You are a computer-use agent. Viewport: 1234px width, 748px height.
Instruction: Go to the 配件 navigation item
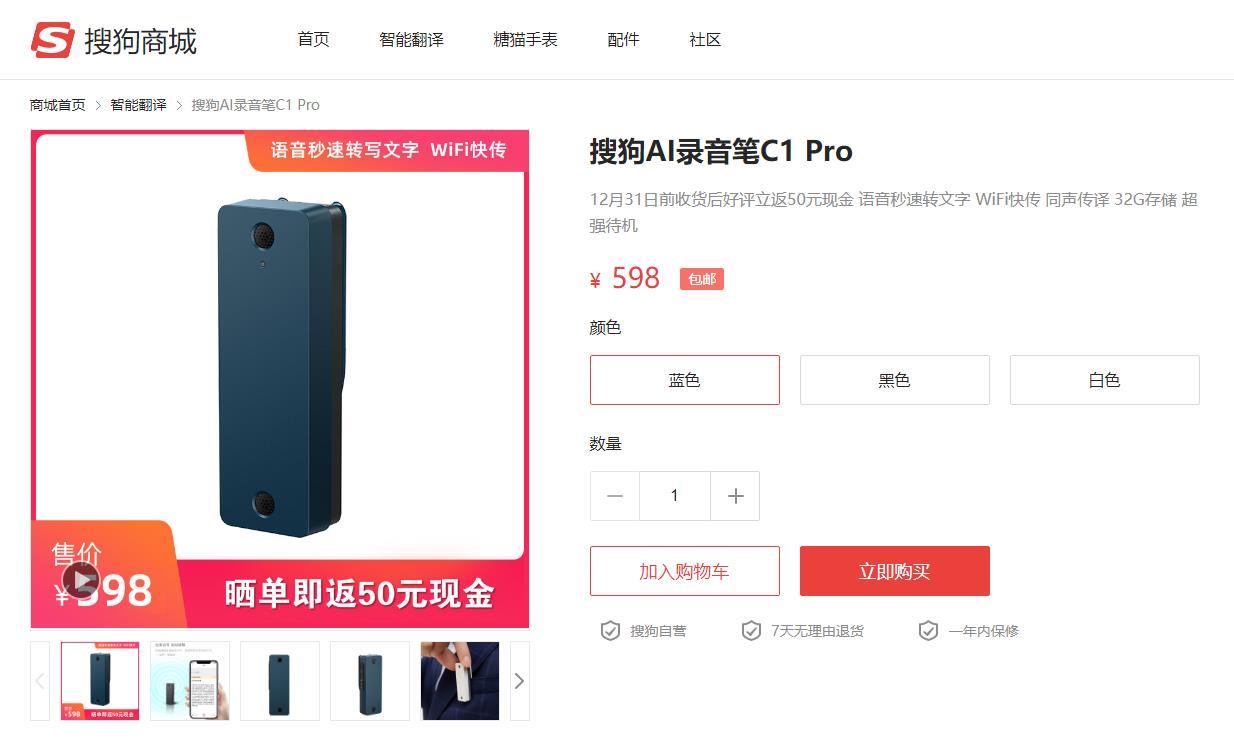(623, 40)
